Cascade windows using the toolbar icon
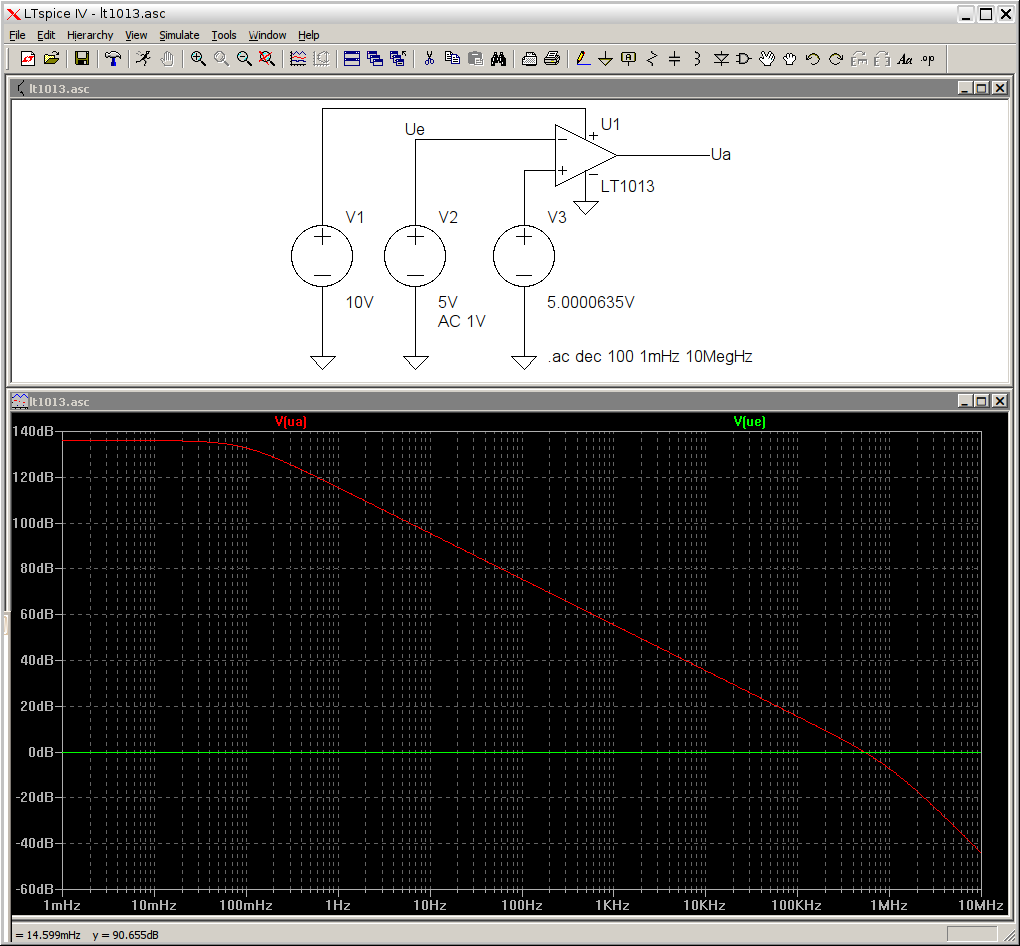 [x=375, y=59]
